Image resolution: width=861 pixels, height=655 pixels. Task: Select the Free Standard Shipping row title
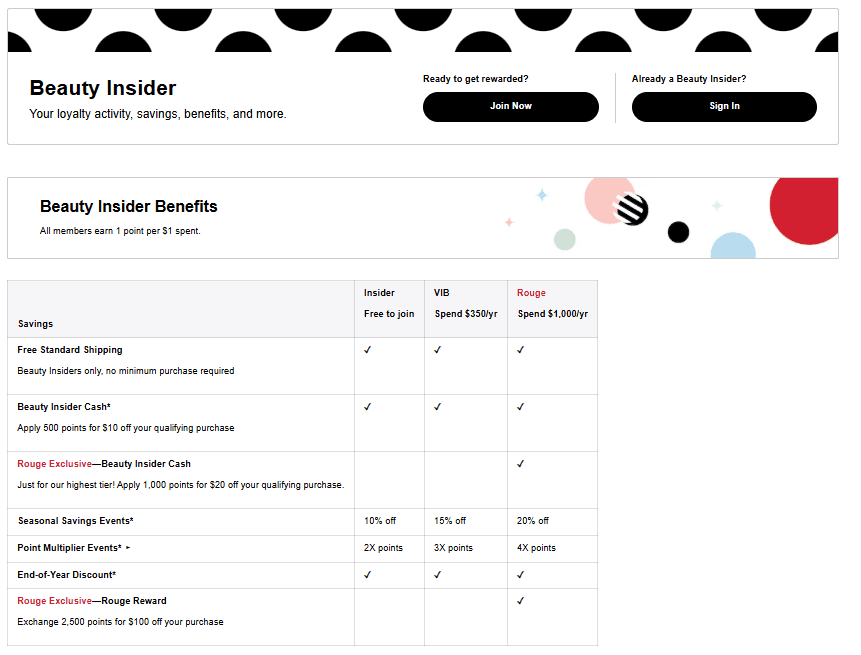[70, 350]
